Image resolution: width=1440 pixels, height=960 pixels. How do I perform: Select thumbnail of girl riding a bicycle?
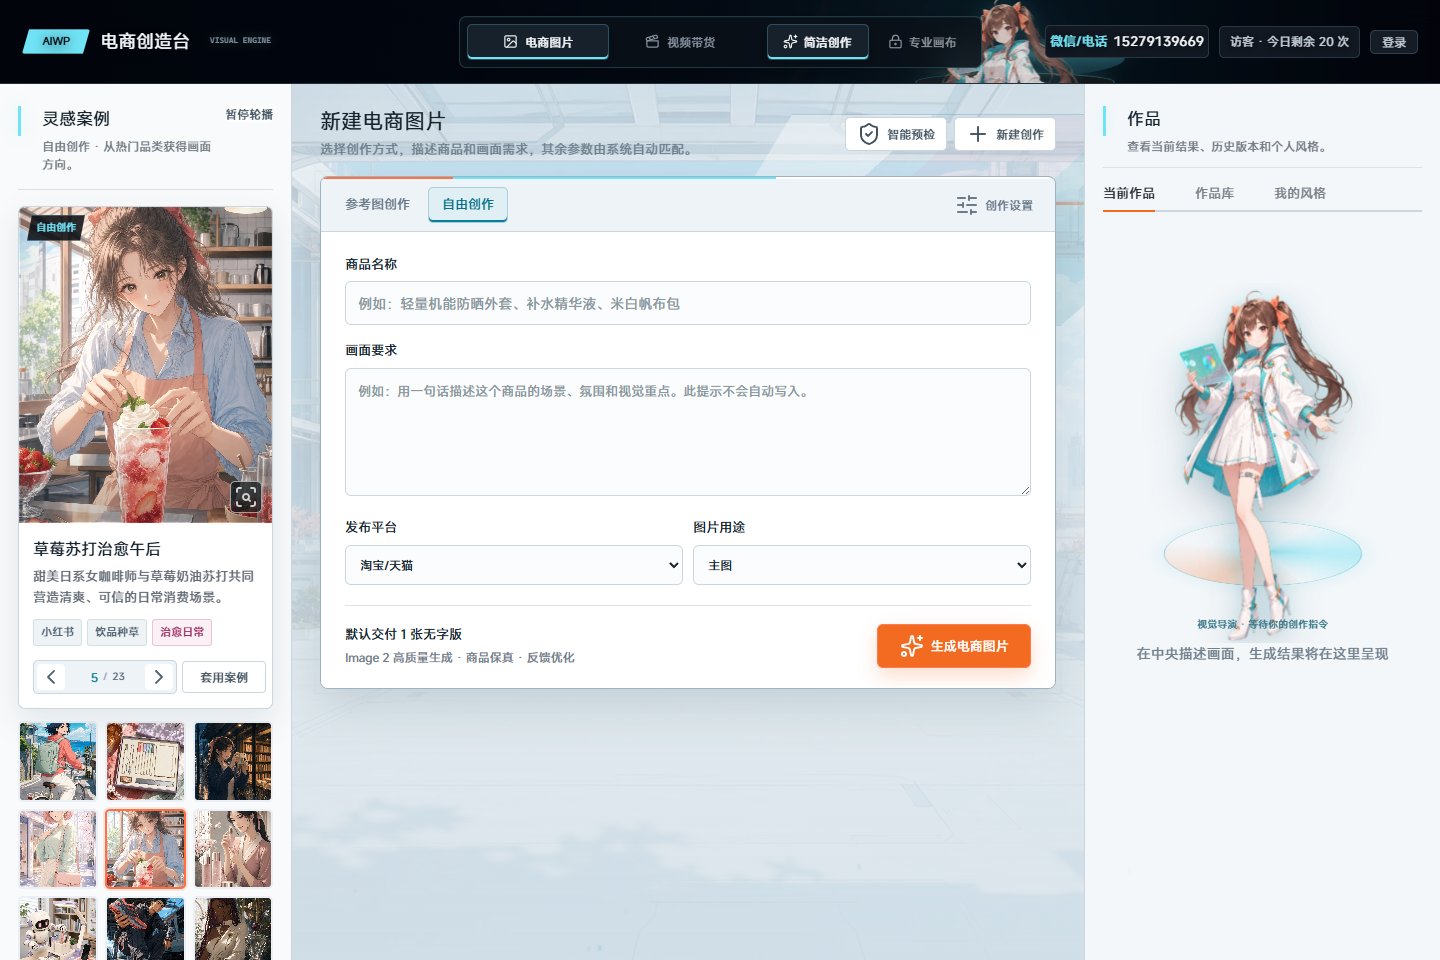click(58, 762)
